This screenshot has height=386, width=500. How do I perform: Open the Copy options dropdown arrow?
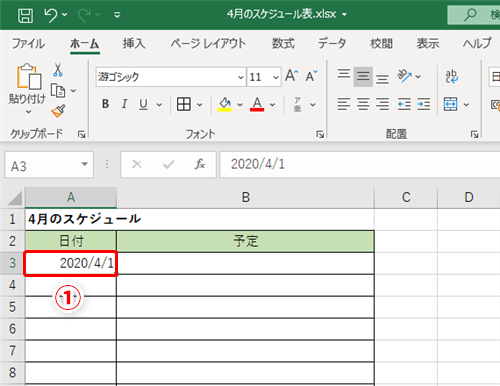pyautogui.click(x=73, y=90)
